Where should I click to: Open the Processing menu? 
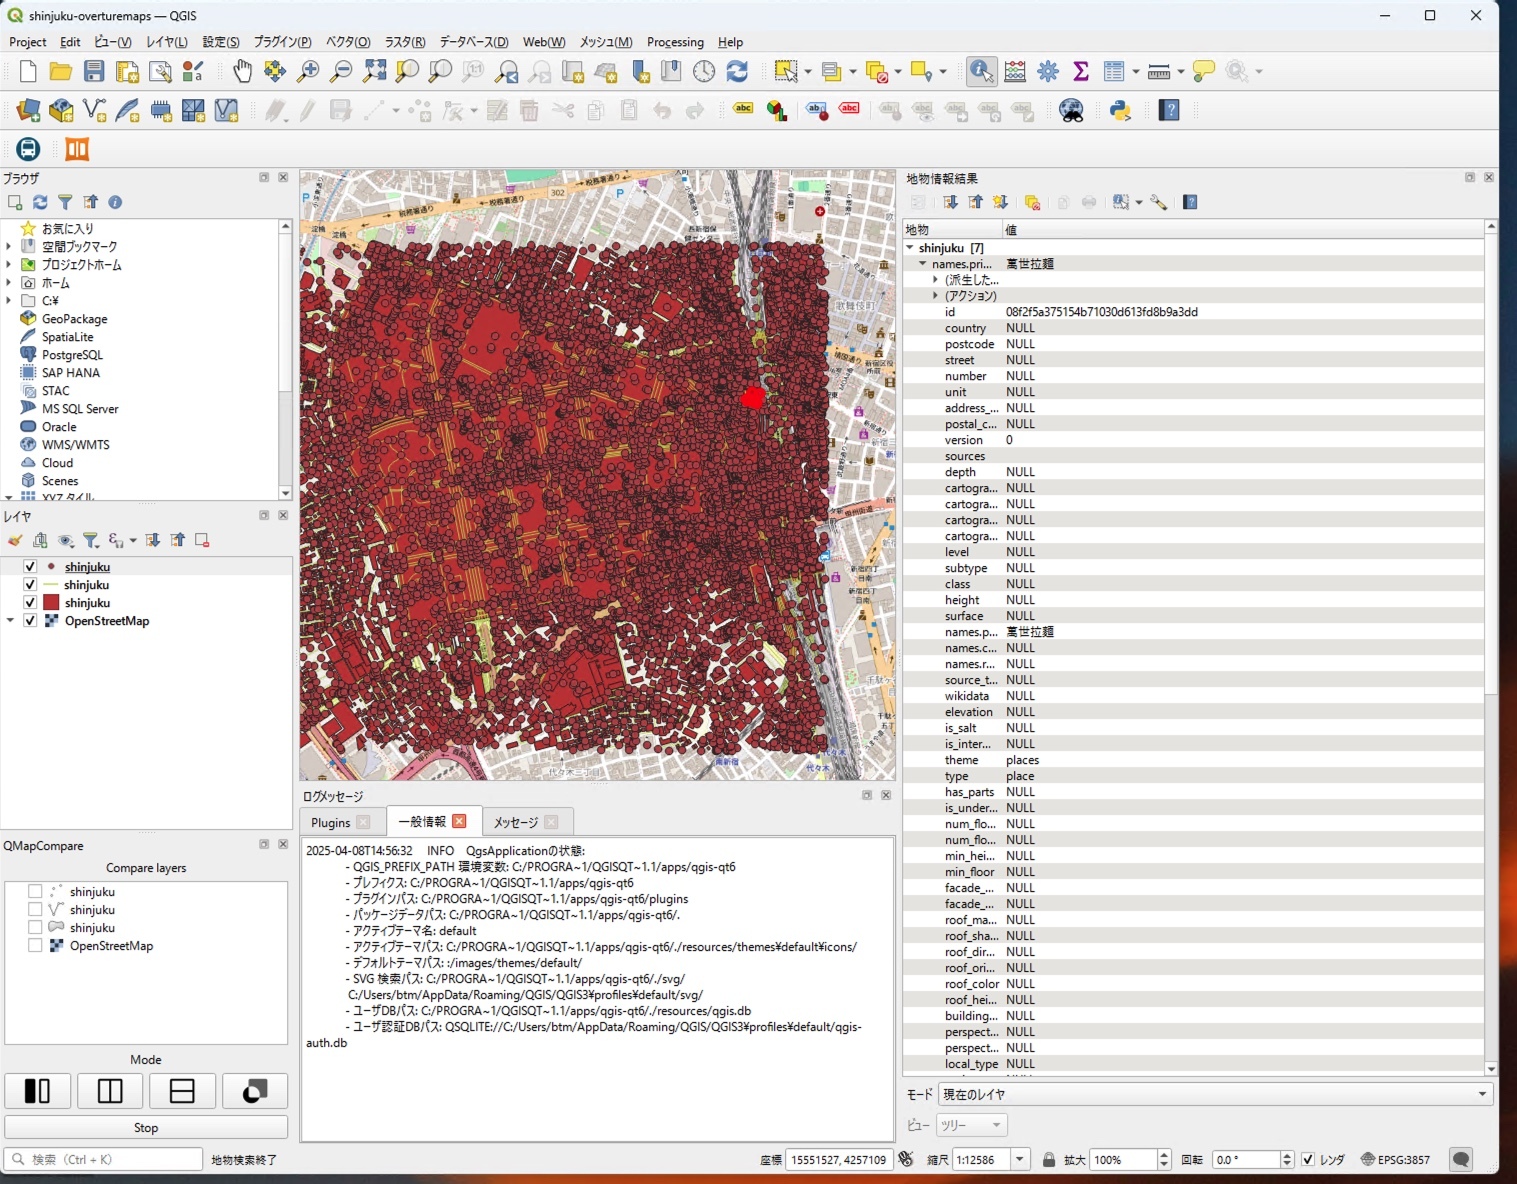[x=675, y=42]
